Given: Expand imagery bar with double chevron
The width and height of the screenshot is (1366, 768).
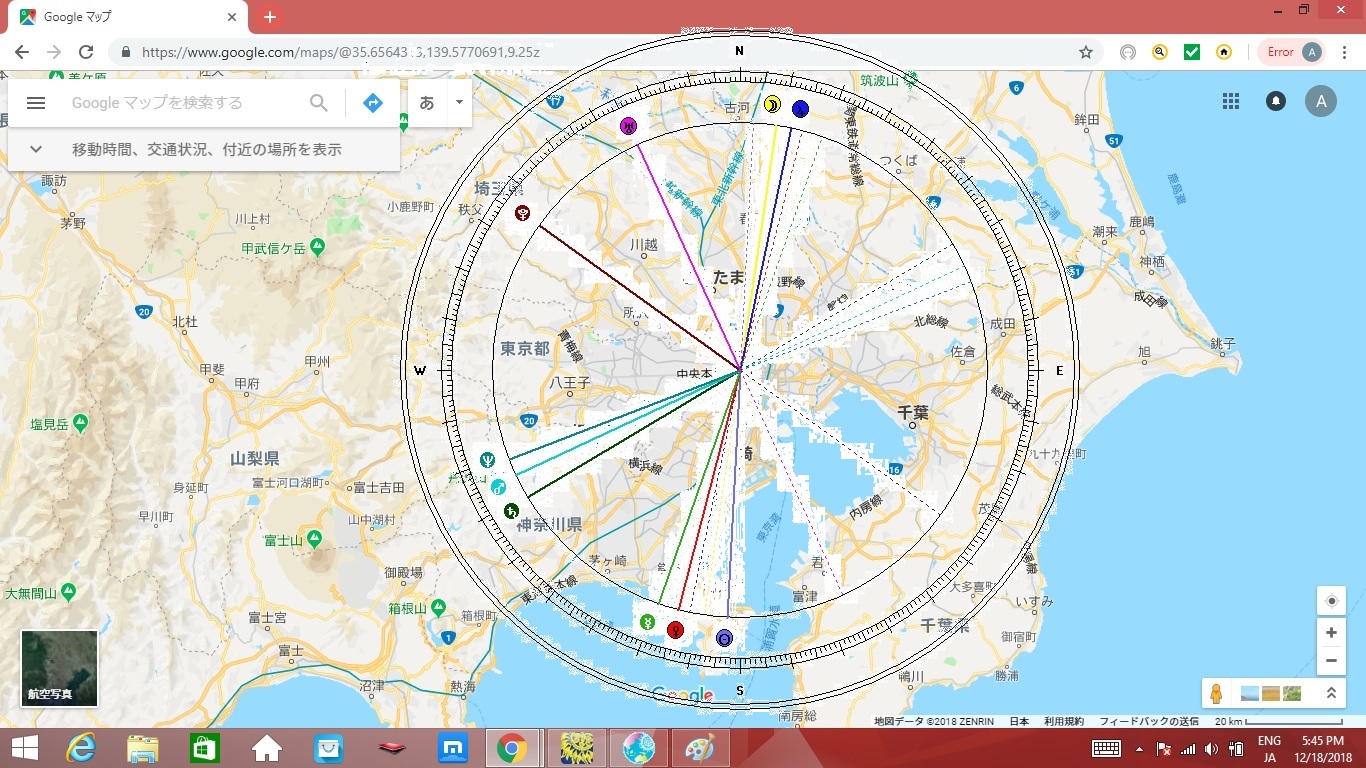Looking at the screenshot, I should [1331, 693].
